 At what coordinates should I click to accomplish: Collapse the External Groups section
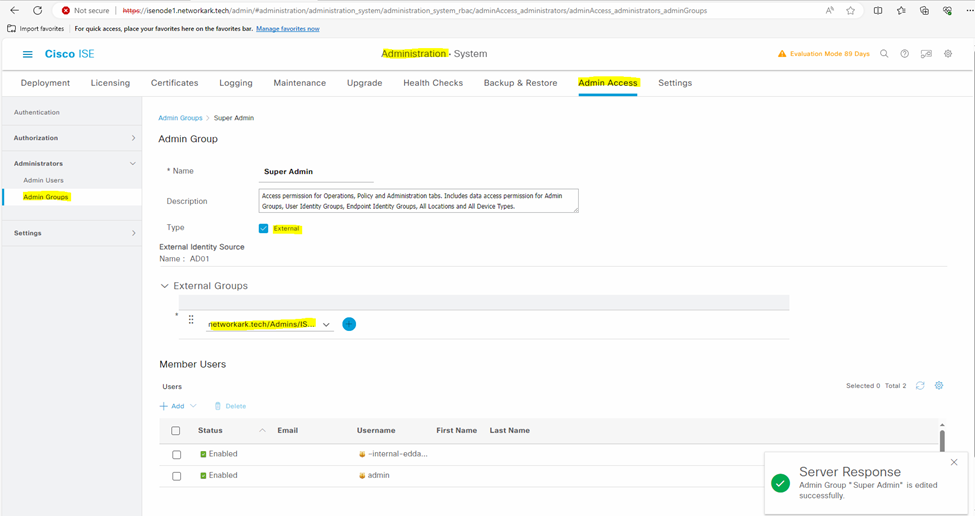pyautogui.click(x=165, y=286)
